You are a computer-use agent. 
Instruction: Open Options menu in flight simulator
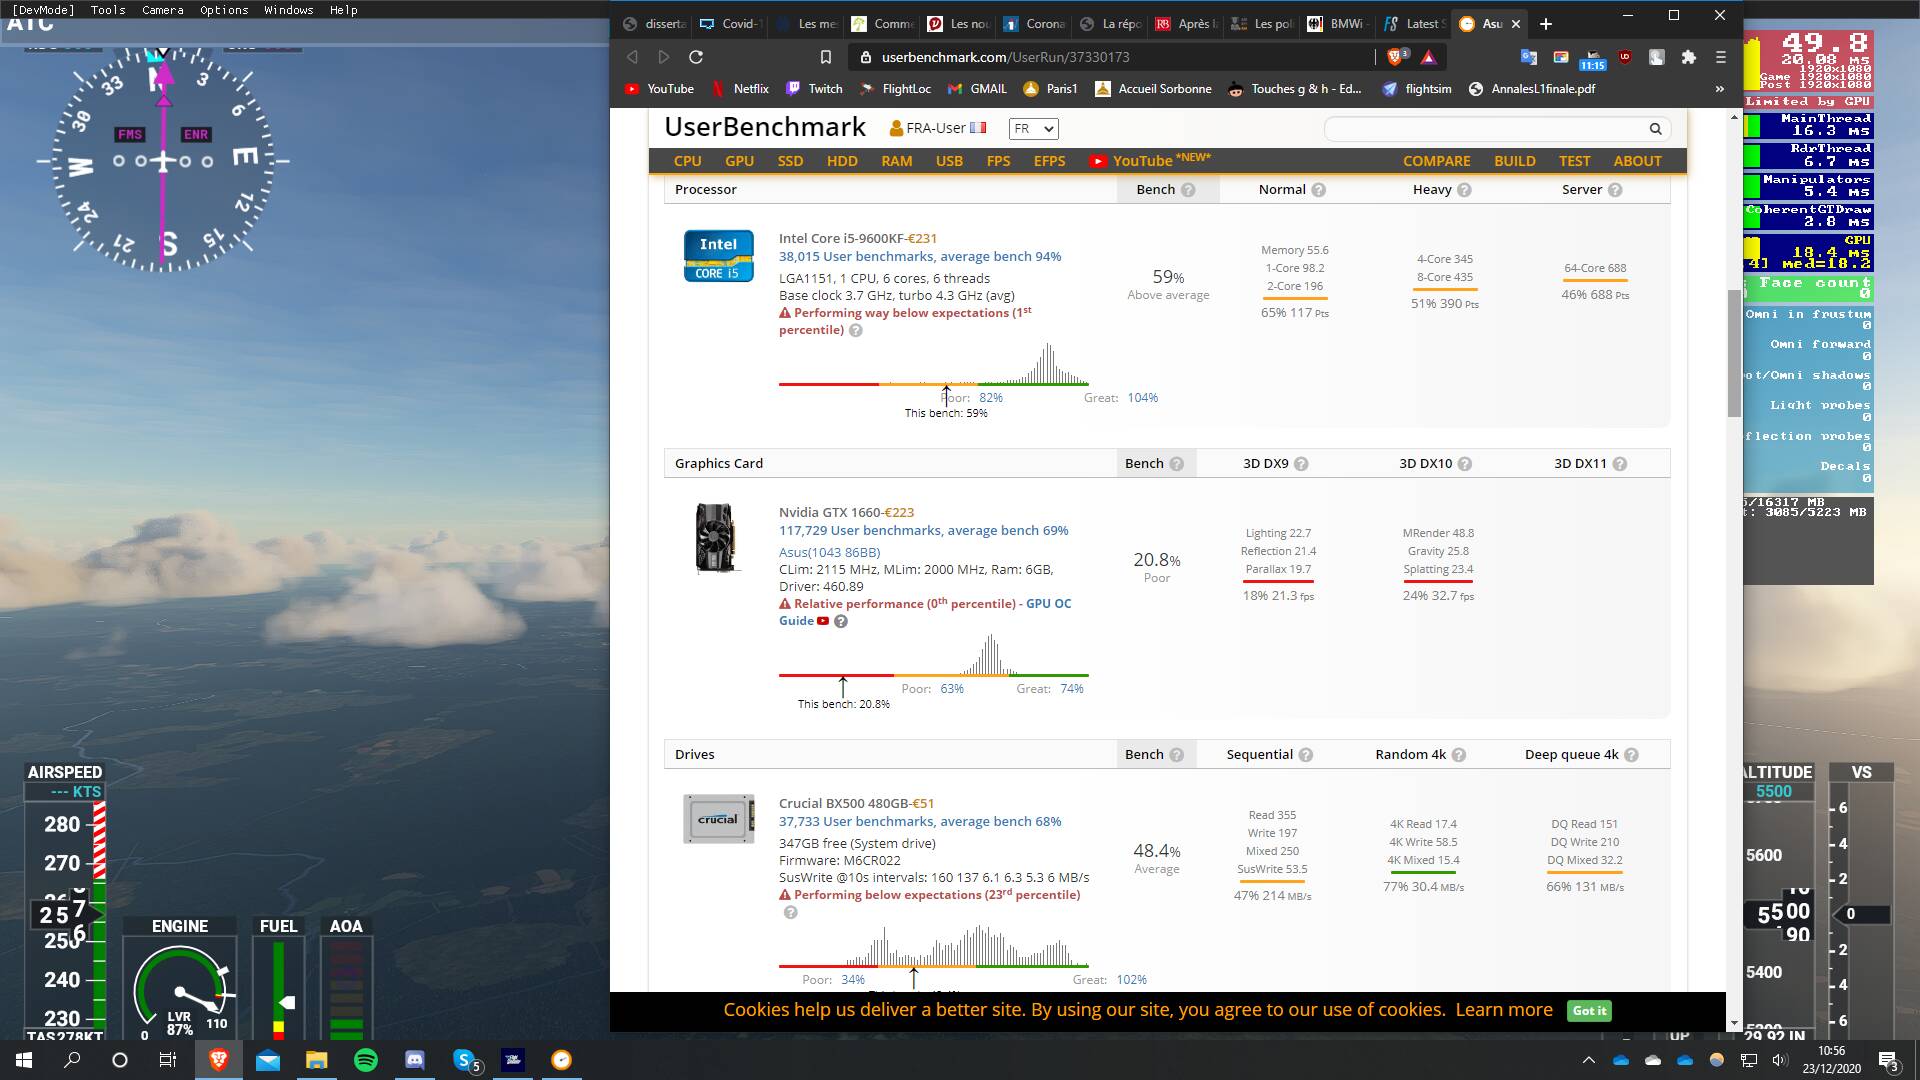pos(224,10)
